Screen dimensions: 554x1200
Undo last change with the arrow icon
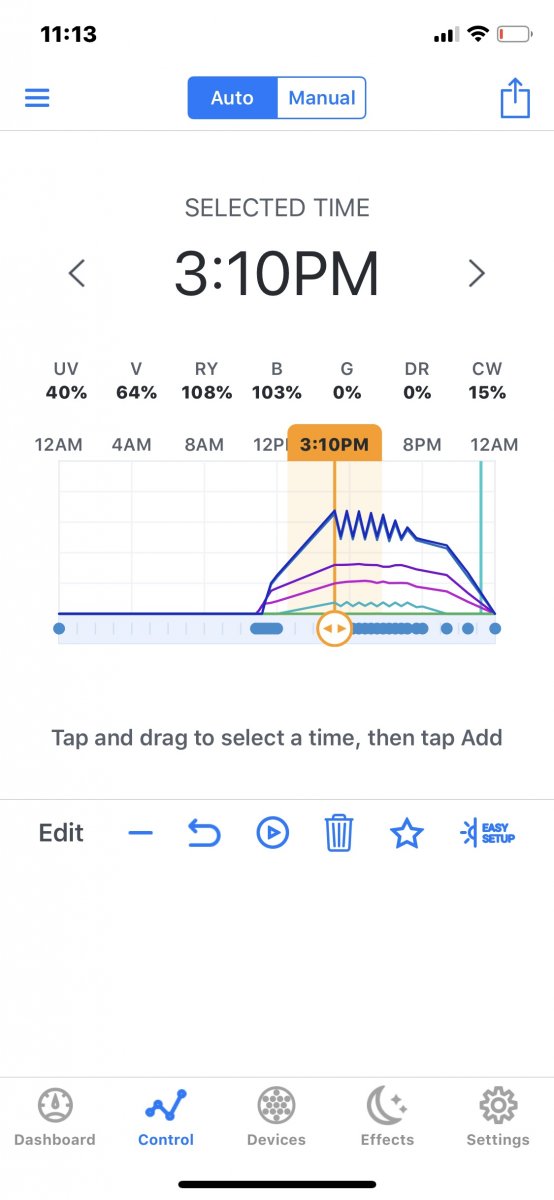pos(204,833)
